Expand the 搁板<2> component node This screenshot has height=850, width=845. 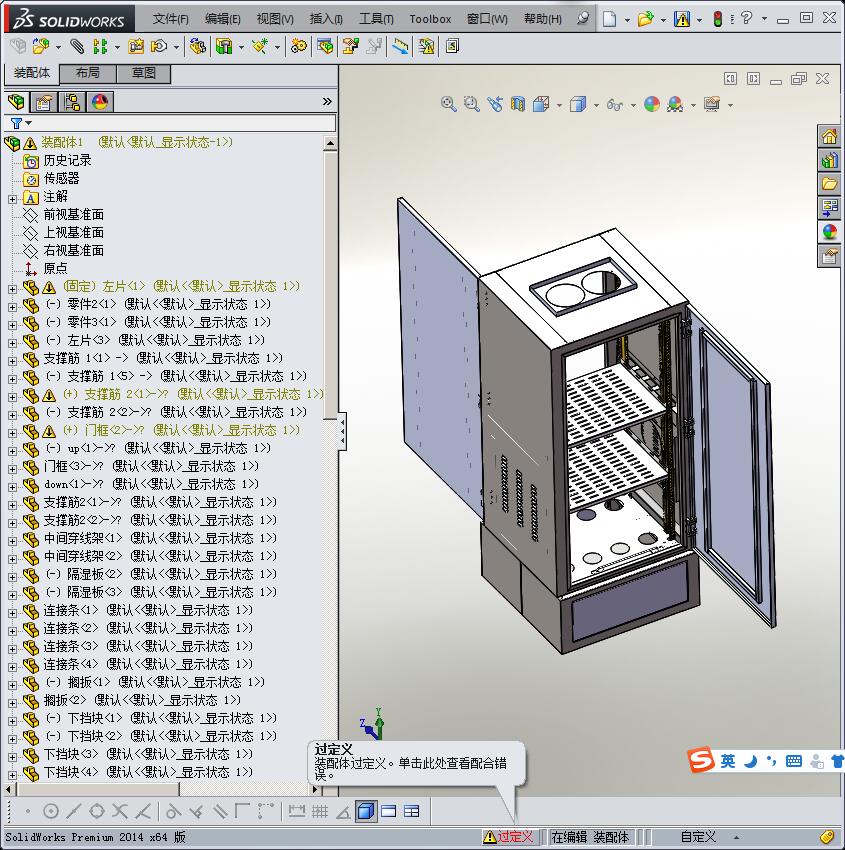pyautogui.click(x=12, y=703)
